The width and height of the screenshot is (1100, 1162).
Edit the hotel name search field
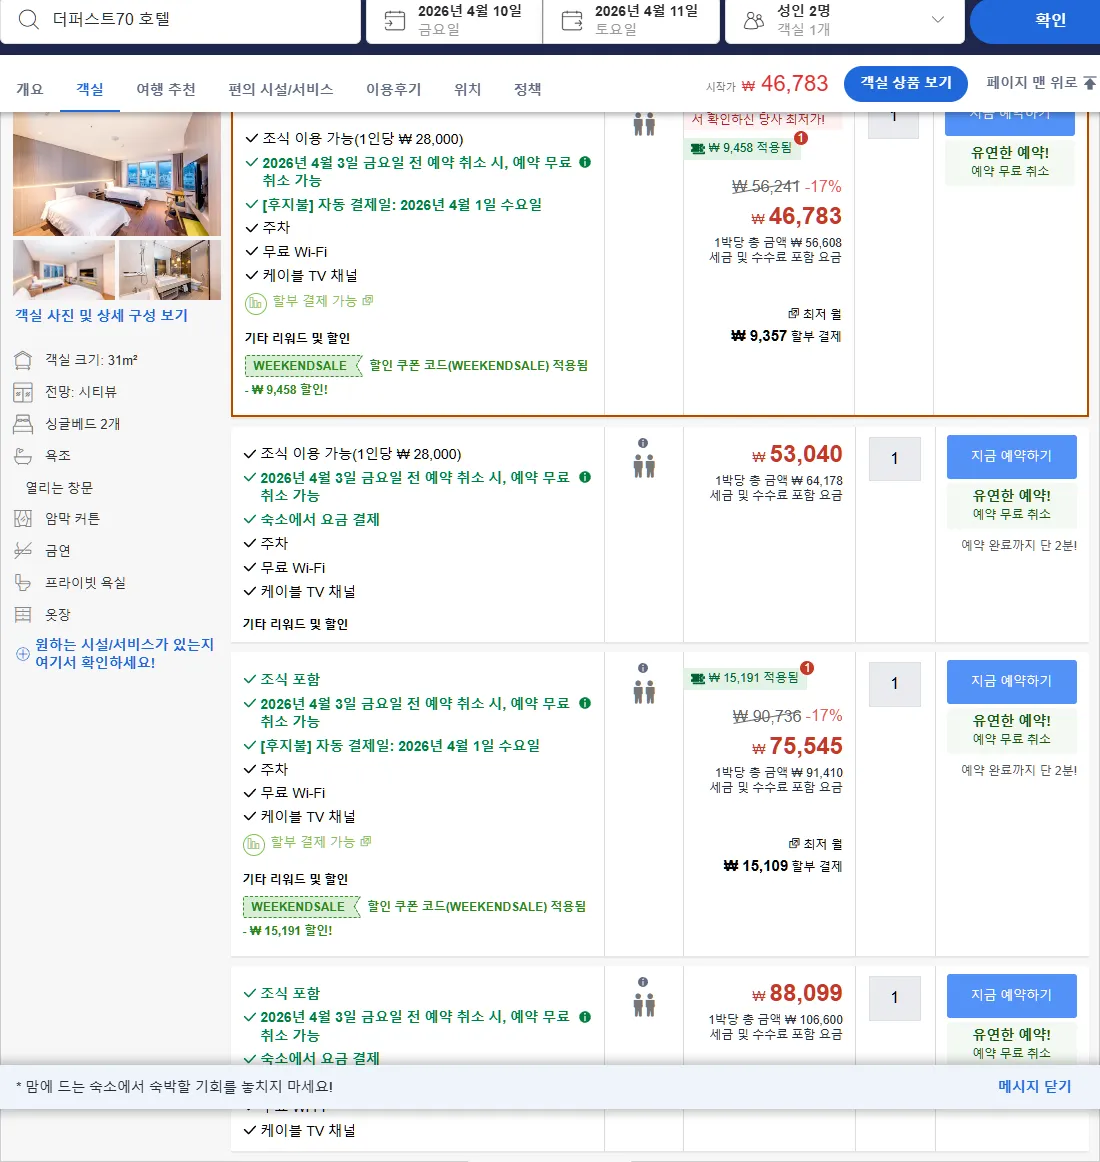180,19
